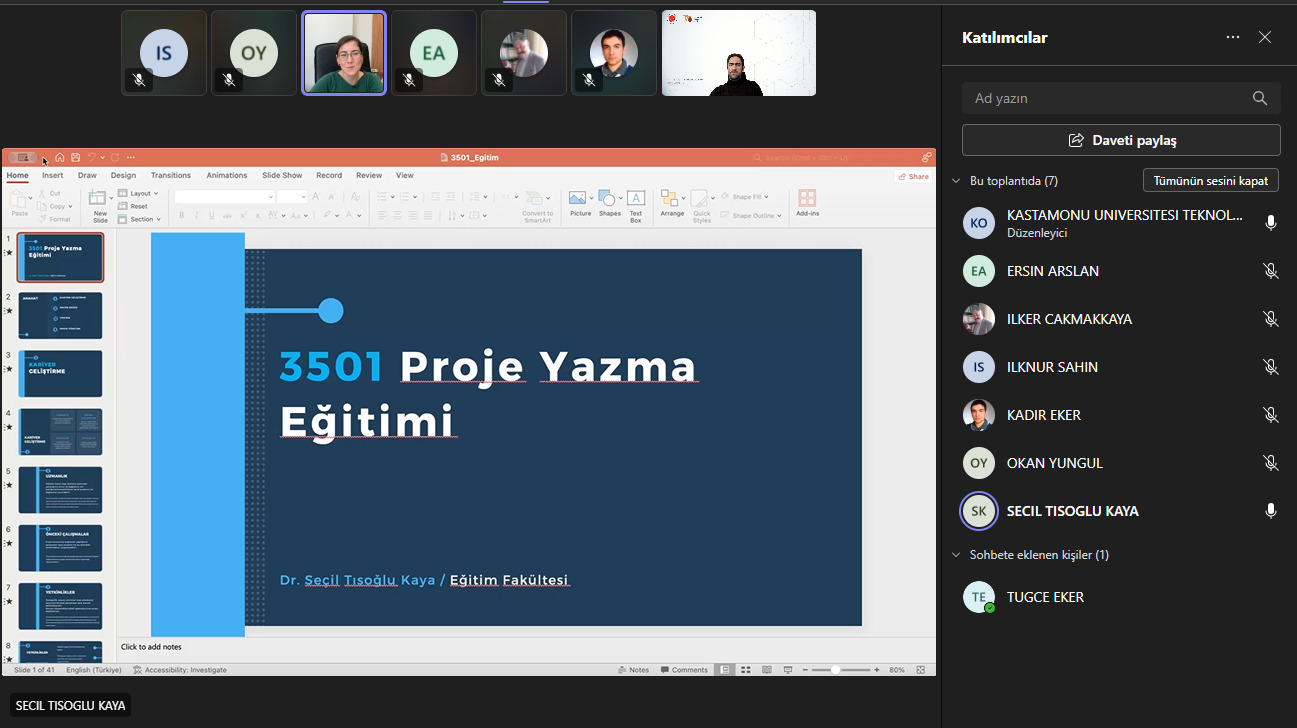
Task: Toggle microphone for Kastamonu Universitesi organizer
Action: pyautogui.click(x=1270, y=223)
